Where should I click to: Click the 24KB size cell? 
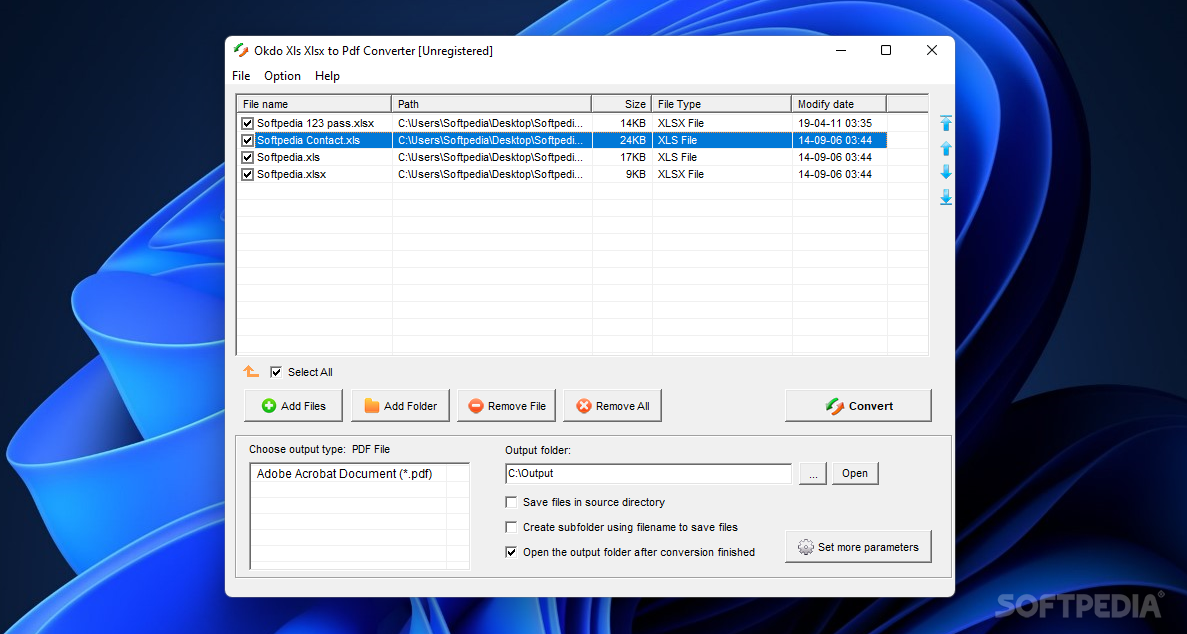[x=622, y=140]
